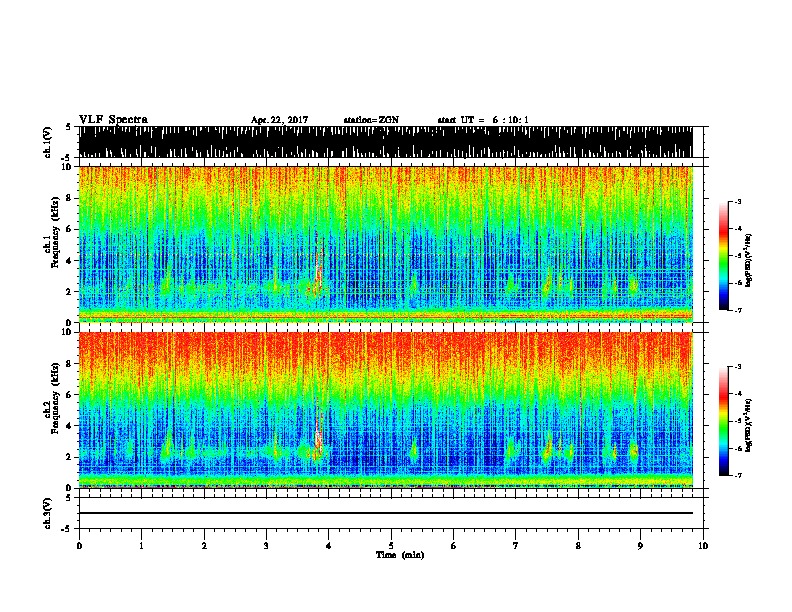Click the time axis tick label "1"
792x612 pixels.
pos(141,546)
